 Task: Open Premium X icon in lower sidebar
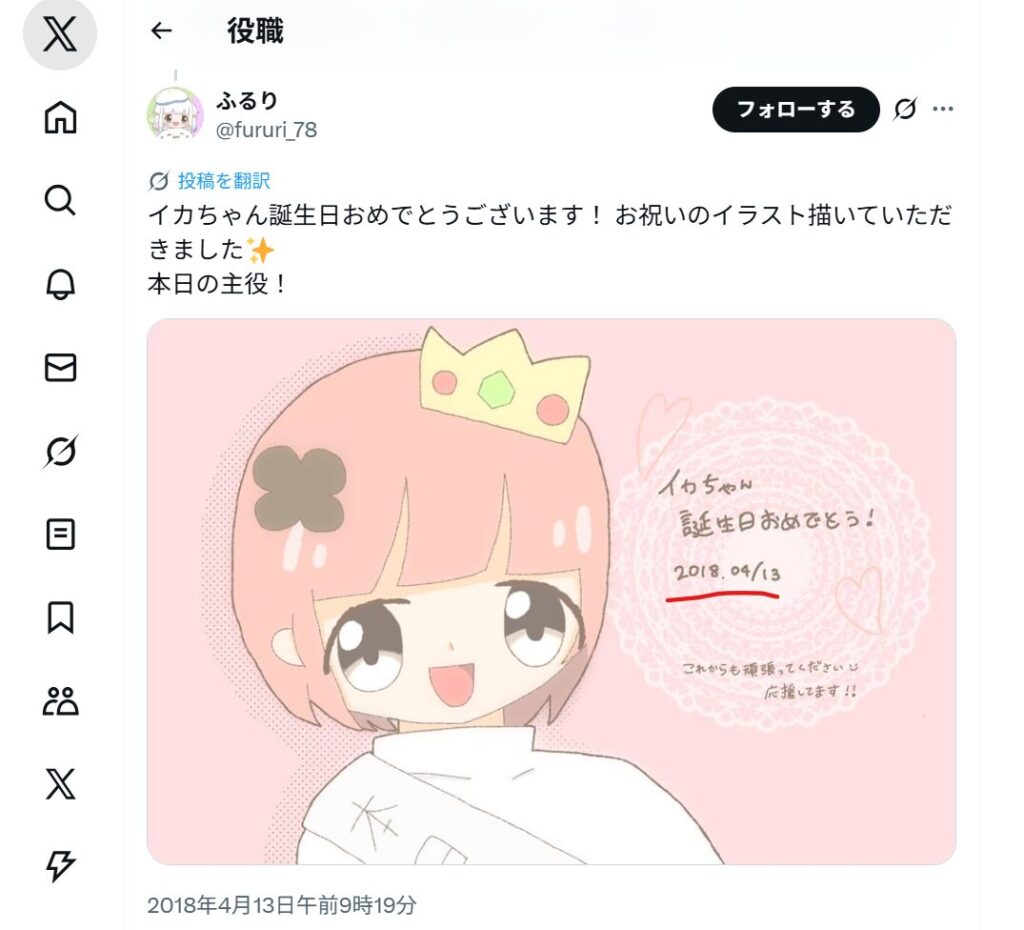(x=60, y=784)
